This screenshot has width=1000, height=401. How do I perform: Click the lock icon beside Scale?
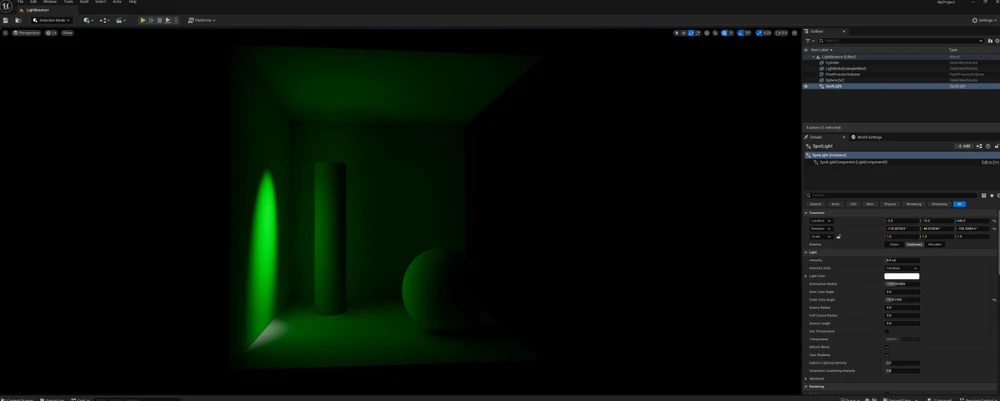tap(838, 237)
